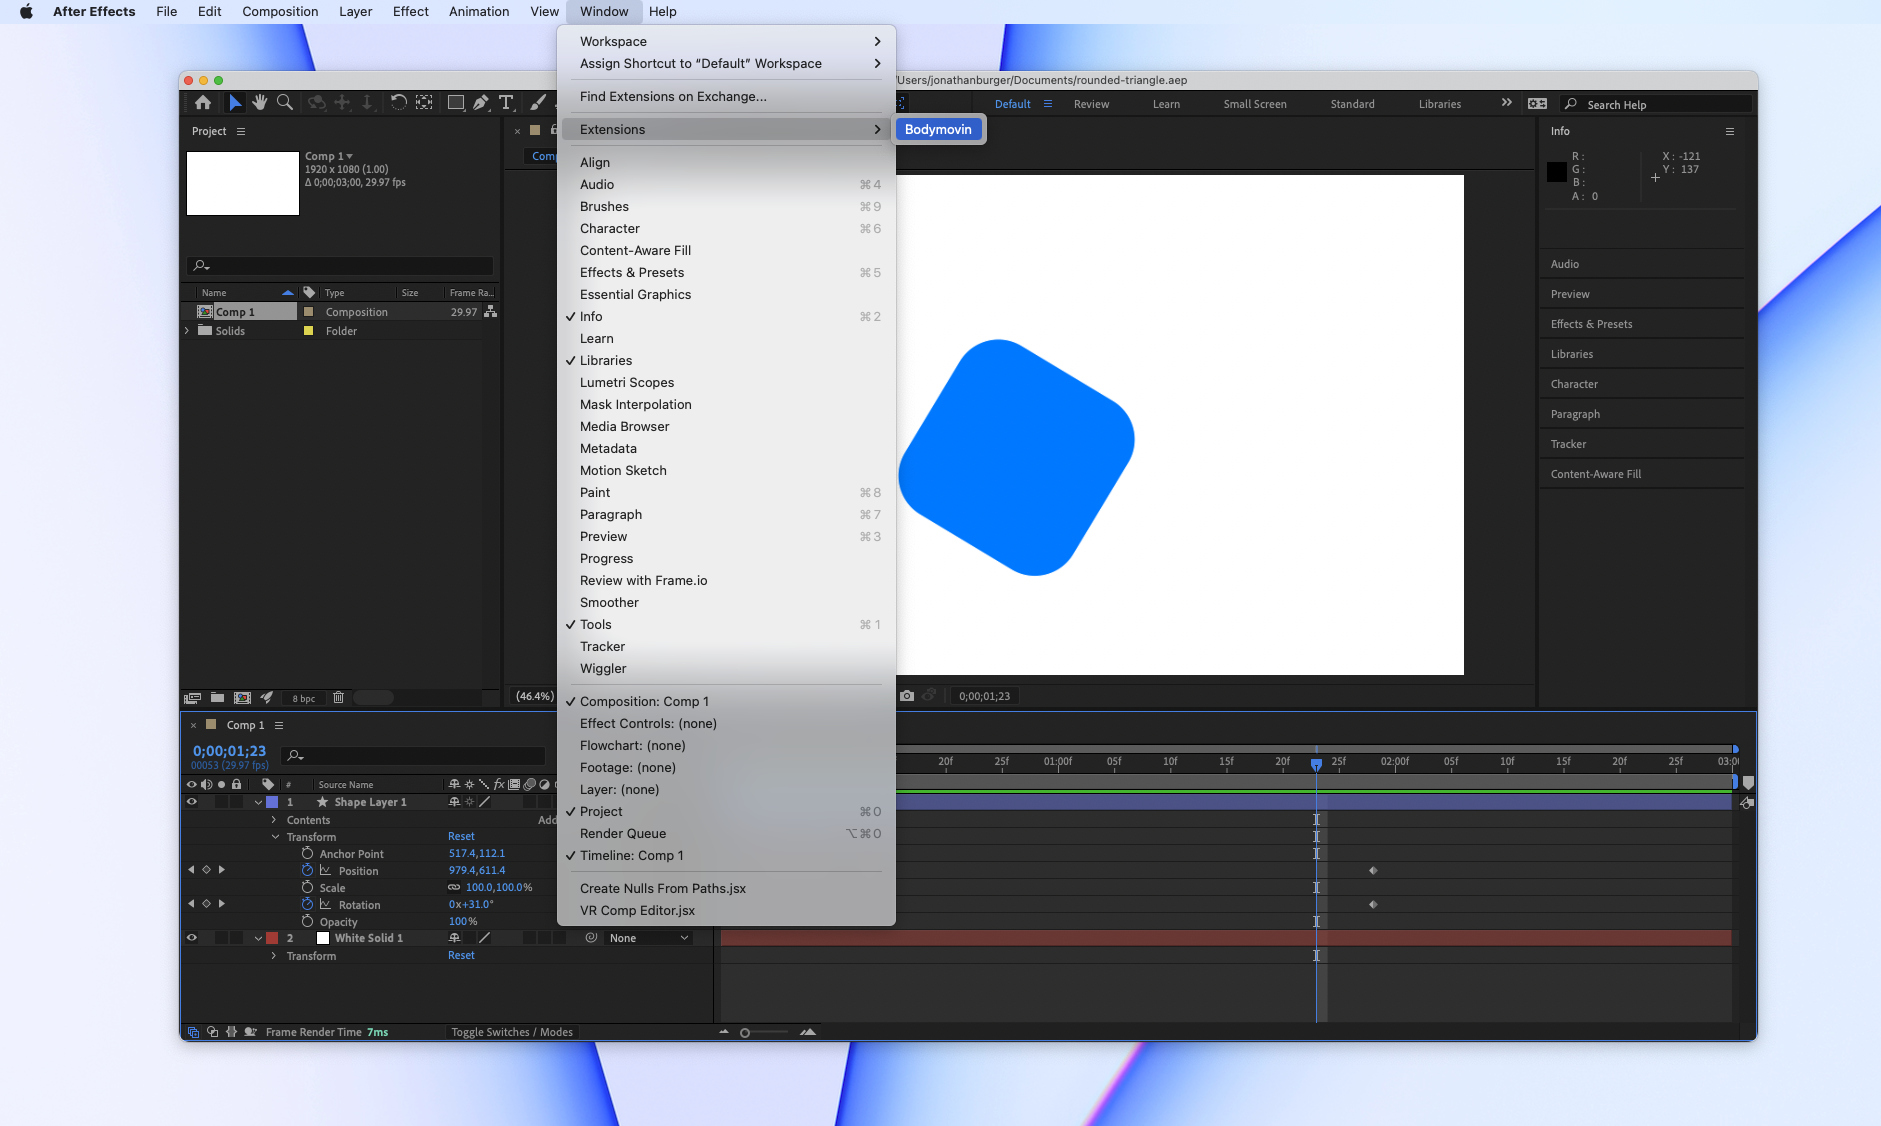Toggle visibility of White Solid 1 layer
This screenshot has height=1126, width=1881.
coord(192,938)
